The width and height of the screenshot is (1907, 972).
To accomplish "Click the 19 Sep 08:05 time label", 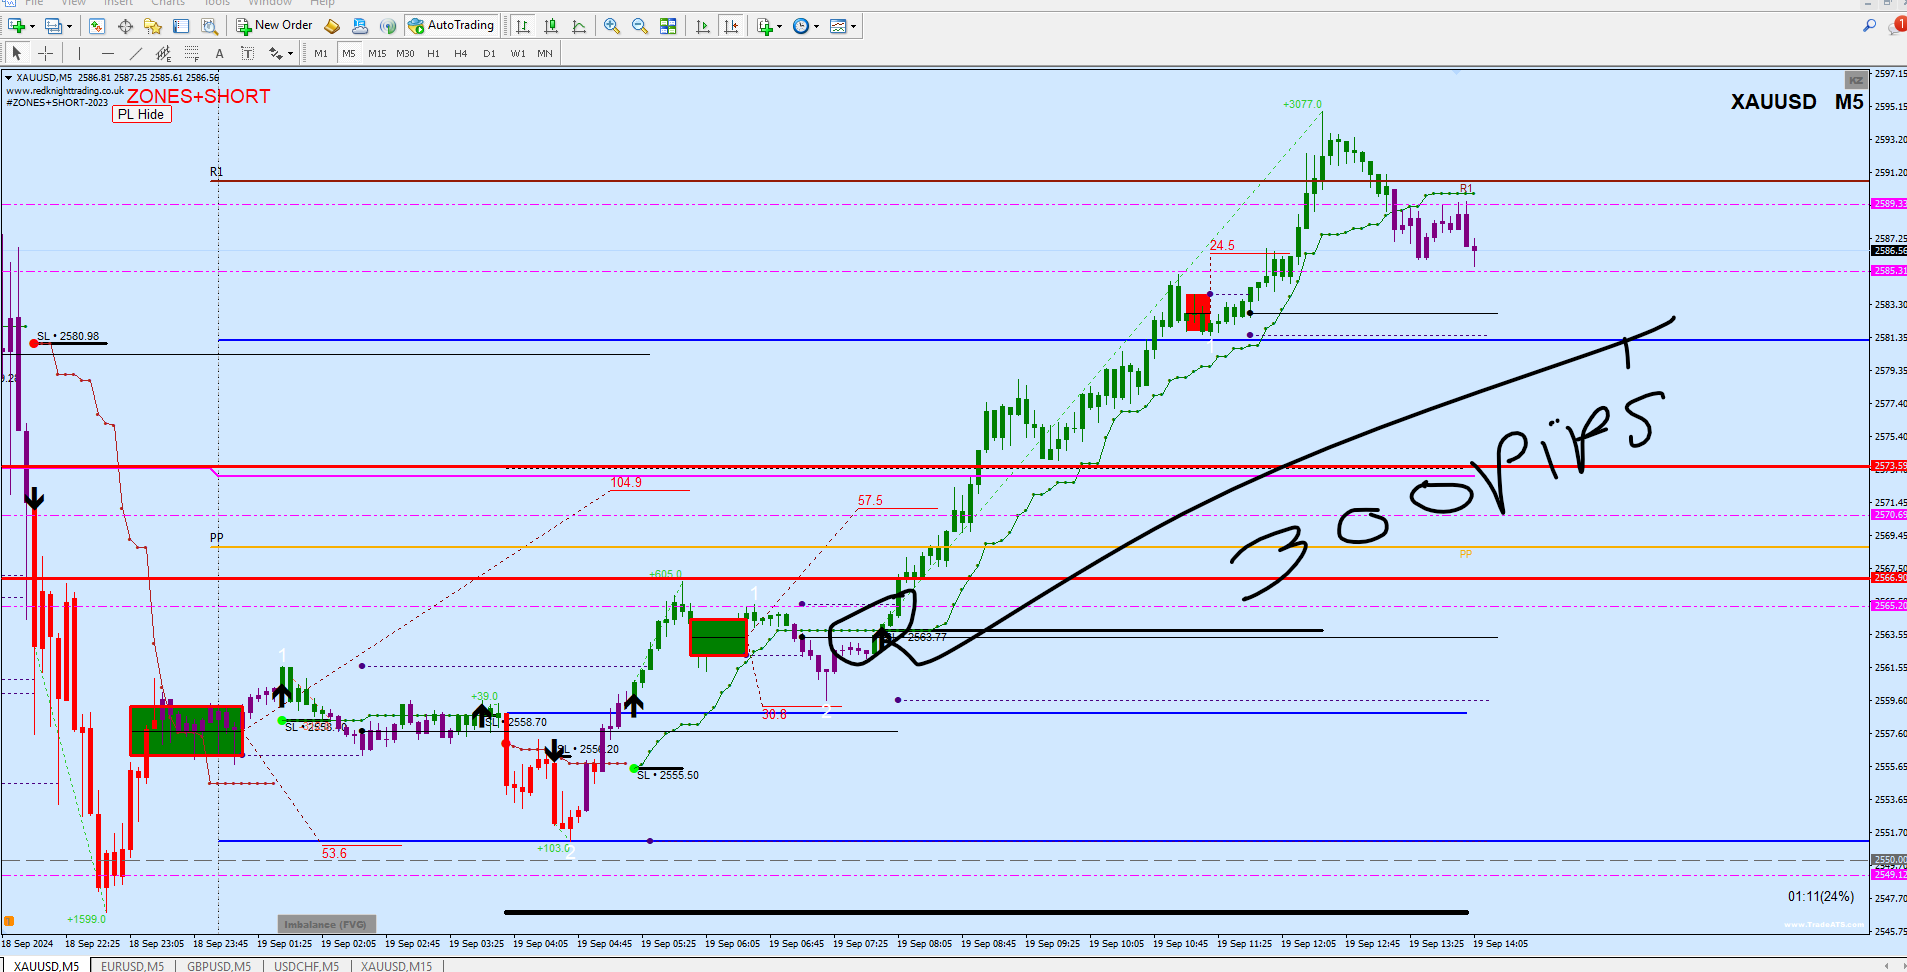I will pyautogui.click(x=924, y=943).
